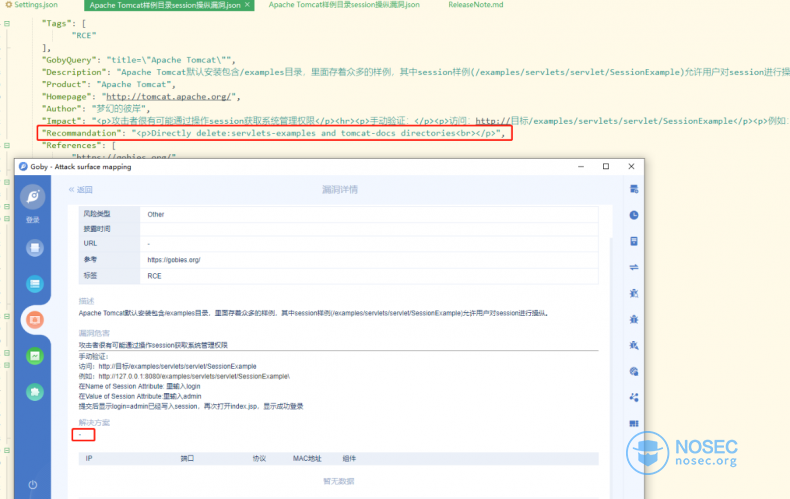The width and height of the screenshot is (790, 499).
Task: Click the second bug icon in the right toolbar
Action: [634, 319]
